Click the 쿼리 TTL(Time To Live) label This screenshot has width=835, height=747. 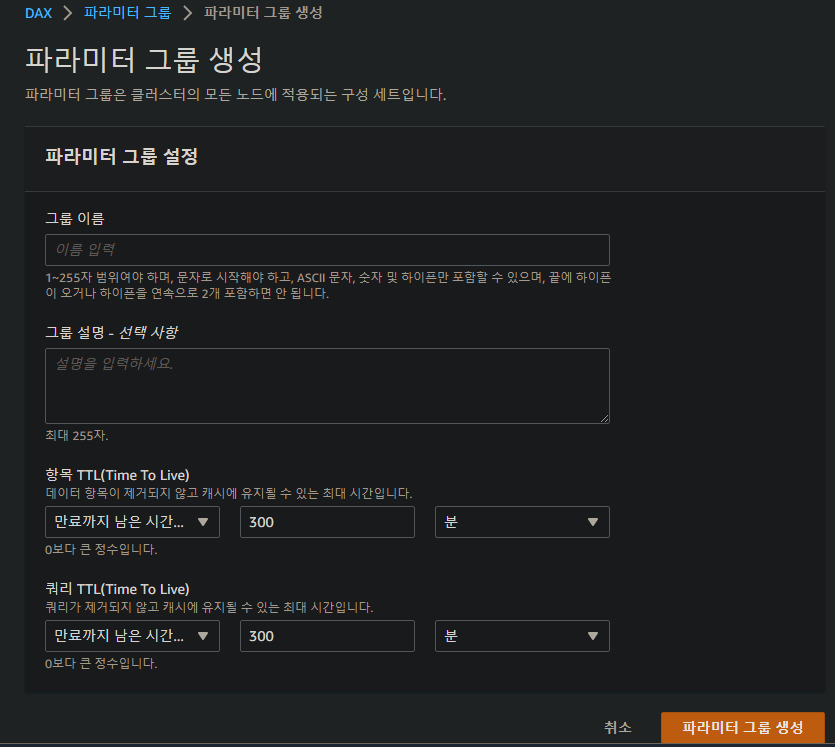[117, 589]
